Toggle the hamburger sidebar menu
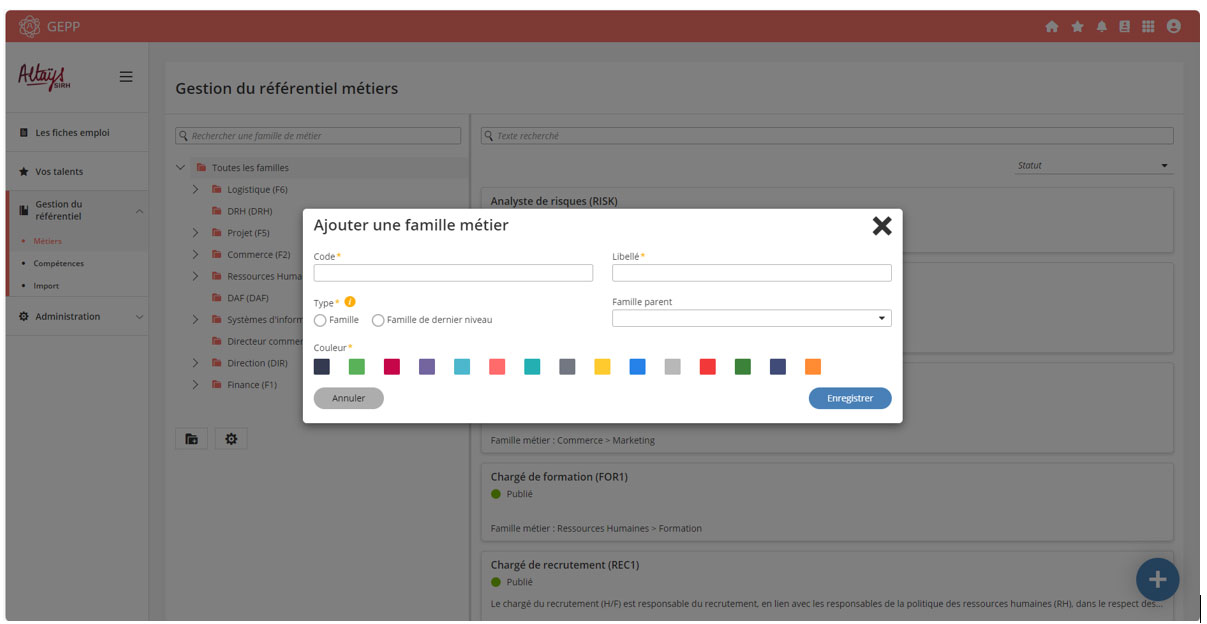The image size is (1207, 624). click(126, 76)
